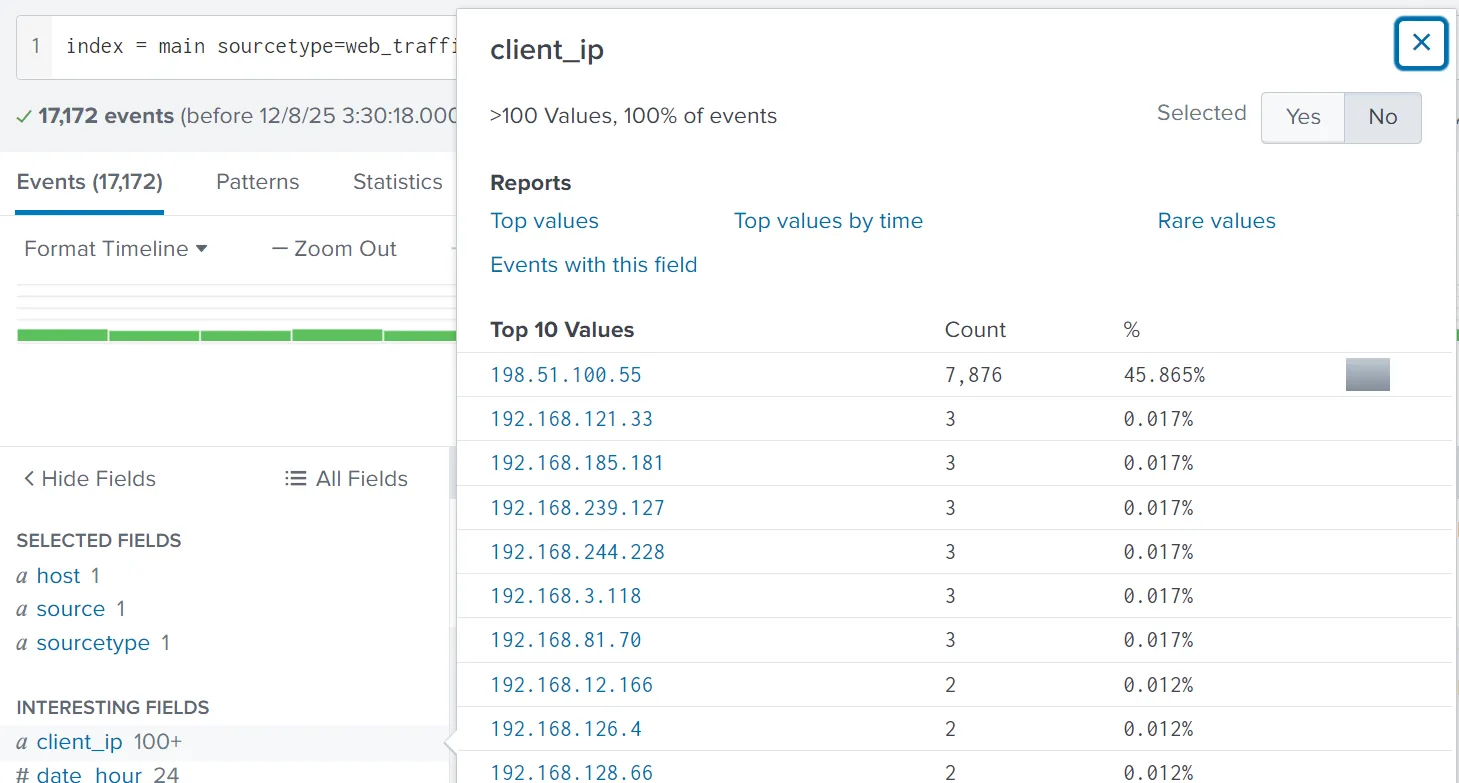
Task: Filter by IP 198.51.100.55
Action: 566,375
